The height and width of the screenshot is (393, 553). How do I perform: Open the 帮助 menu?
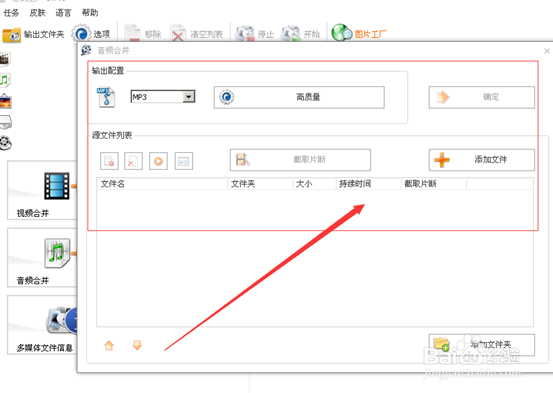[90, 13]
